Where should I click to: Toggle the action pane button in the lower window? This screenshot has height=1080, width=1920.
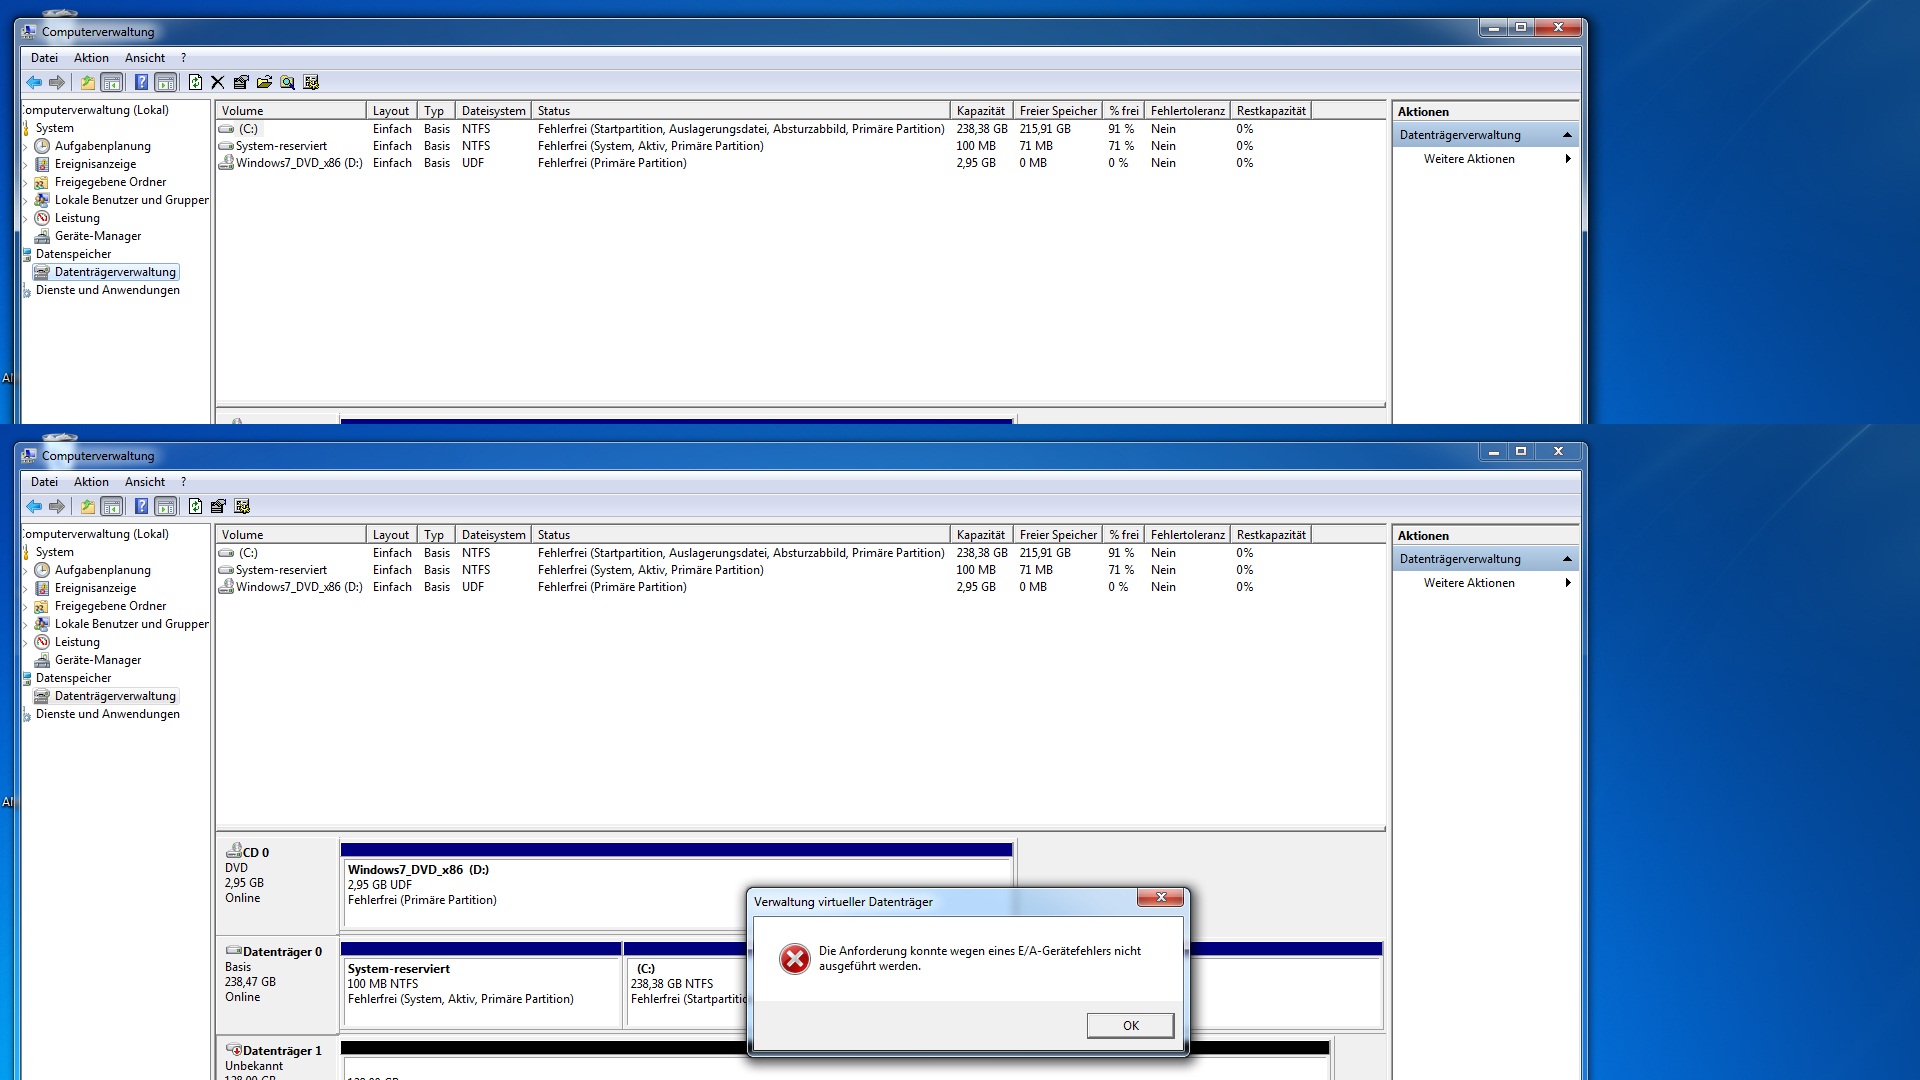pyautogui.click(x=166, y=507)
